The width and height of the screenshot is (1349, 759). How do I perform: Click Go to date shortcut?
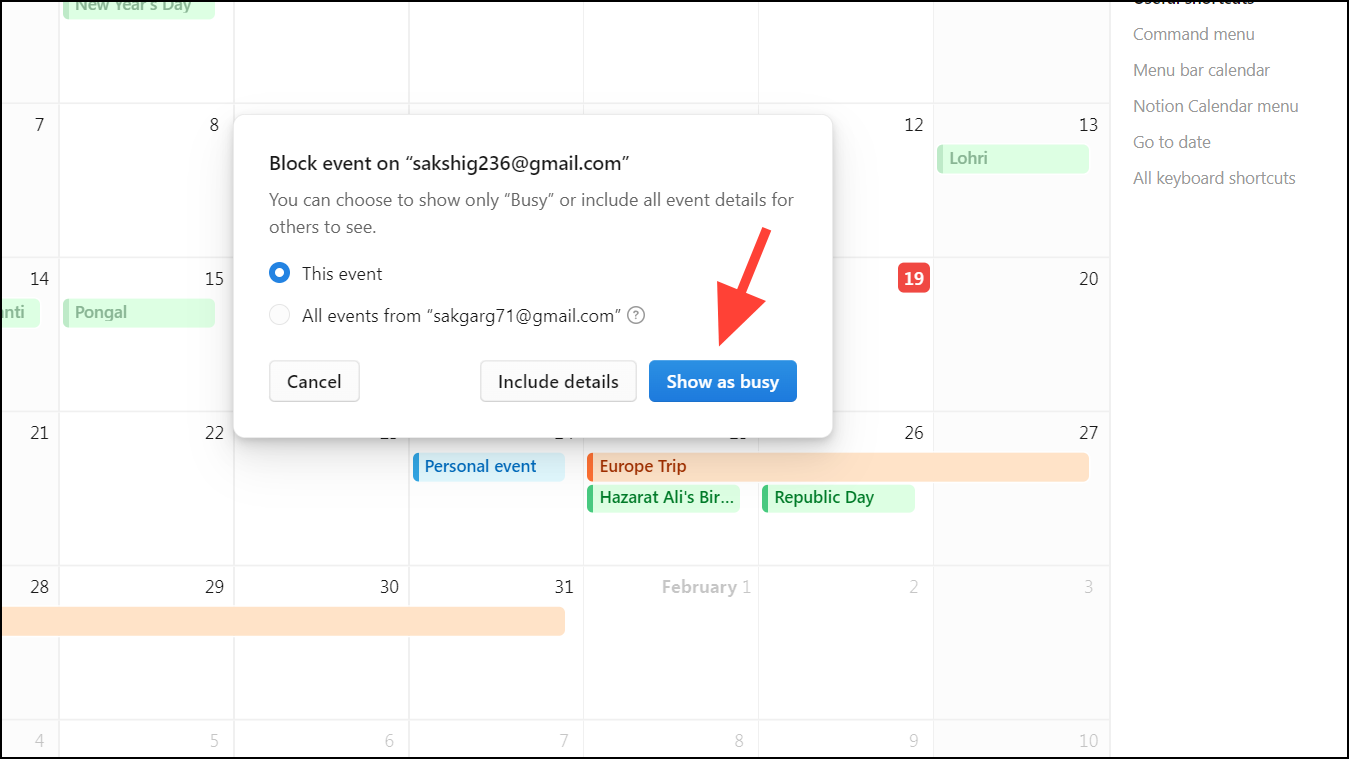pos(1171,142)
